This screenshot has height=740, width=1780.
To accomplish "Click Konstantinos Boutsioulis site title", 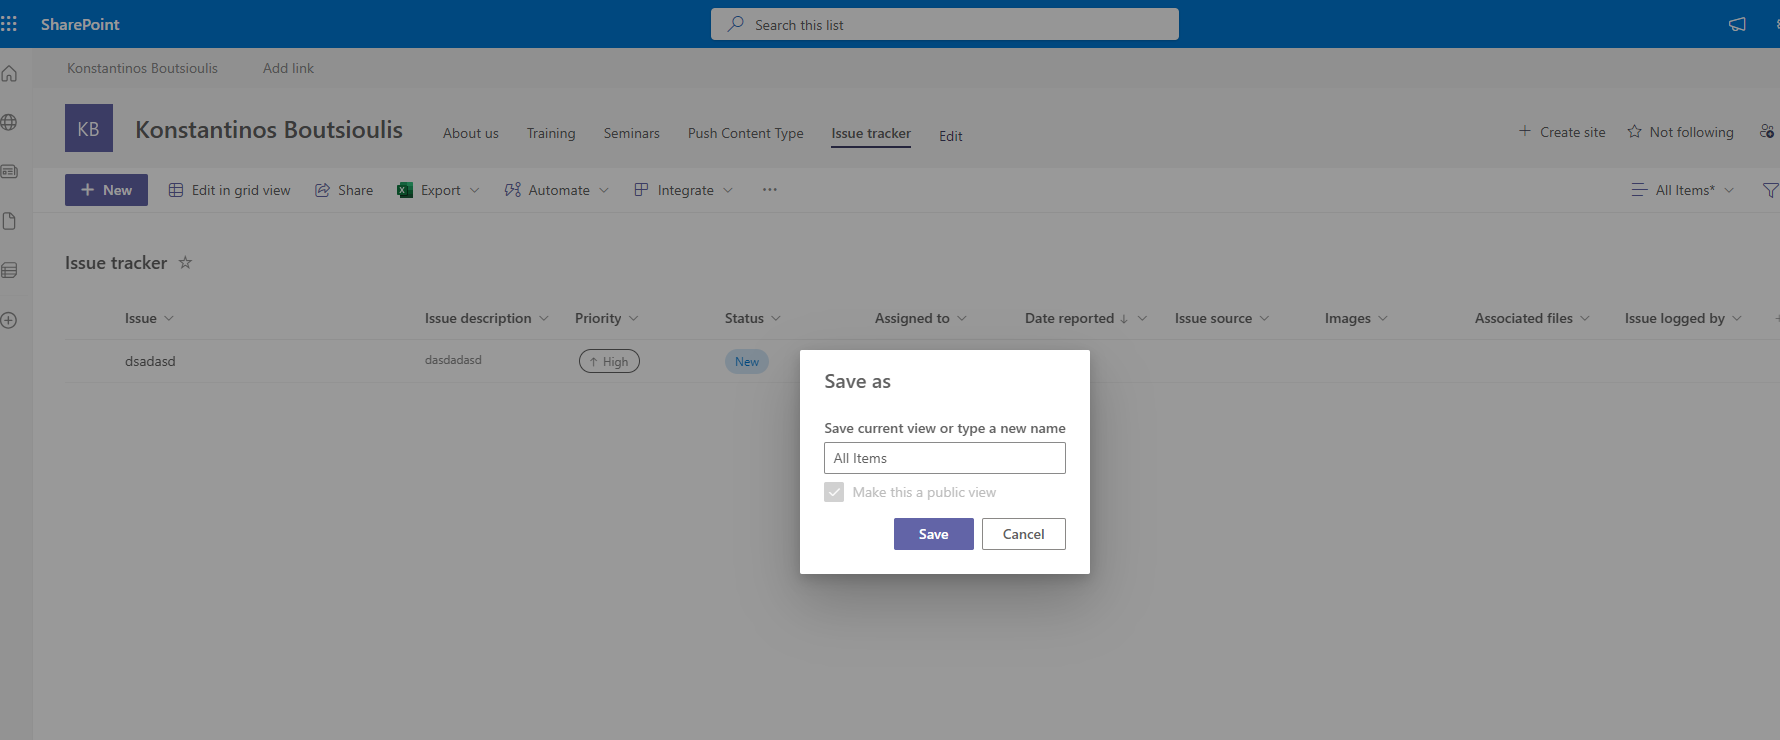I will tap(269, 129).
